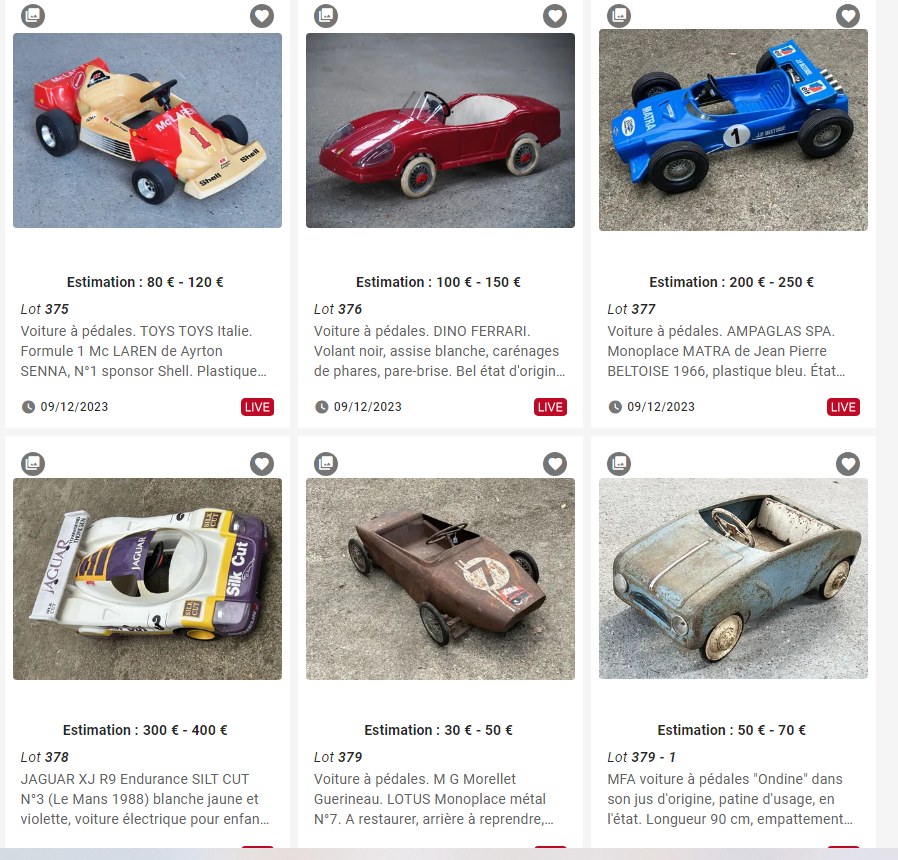Favorite the McLaren Lot 375 with heart
898x860 pixels.
click(x=262, y=15)
